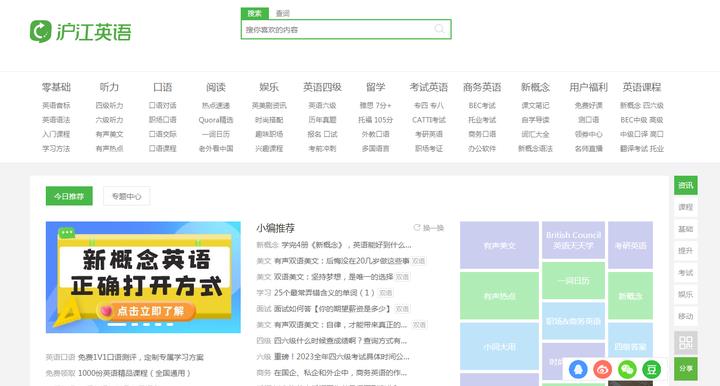This screenshot has width=720, height=386.
Task: Click the 口语对话 link
Action: [163, 105]
